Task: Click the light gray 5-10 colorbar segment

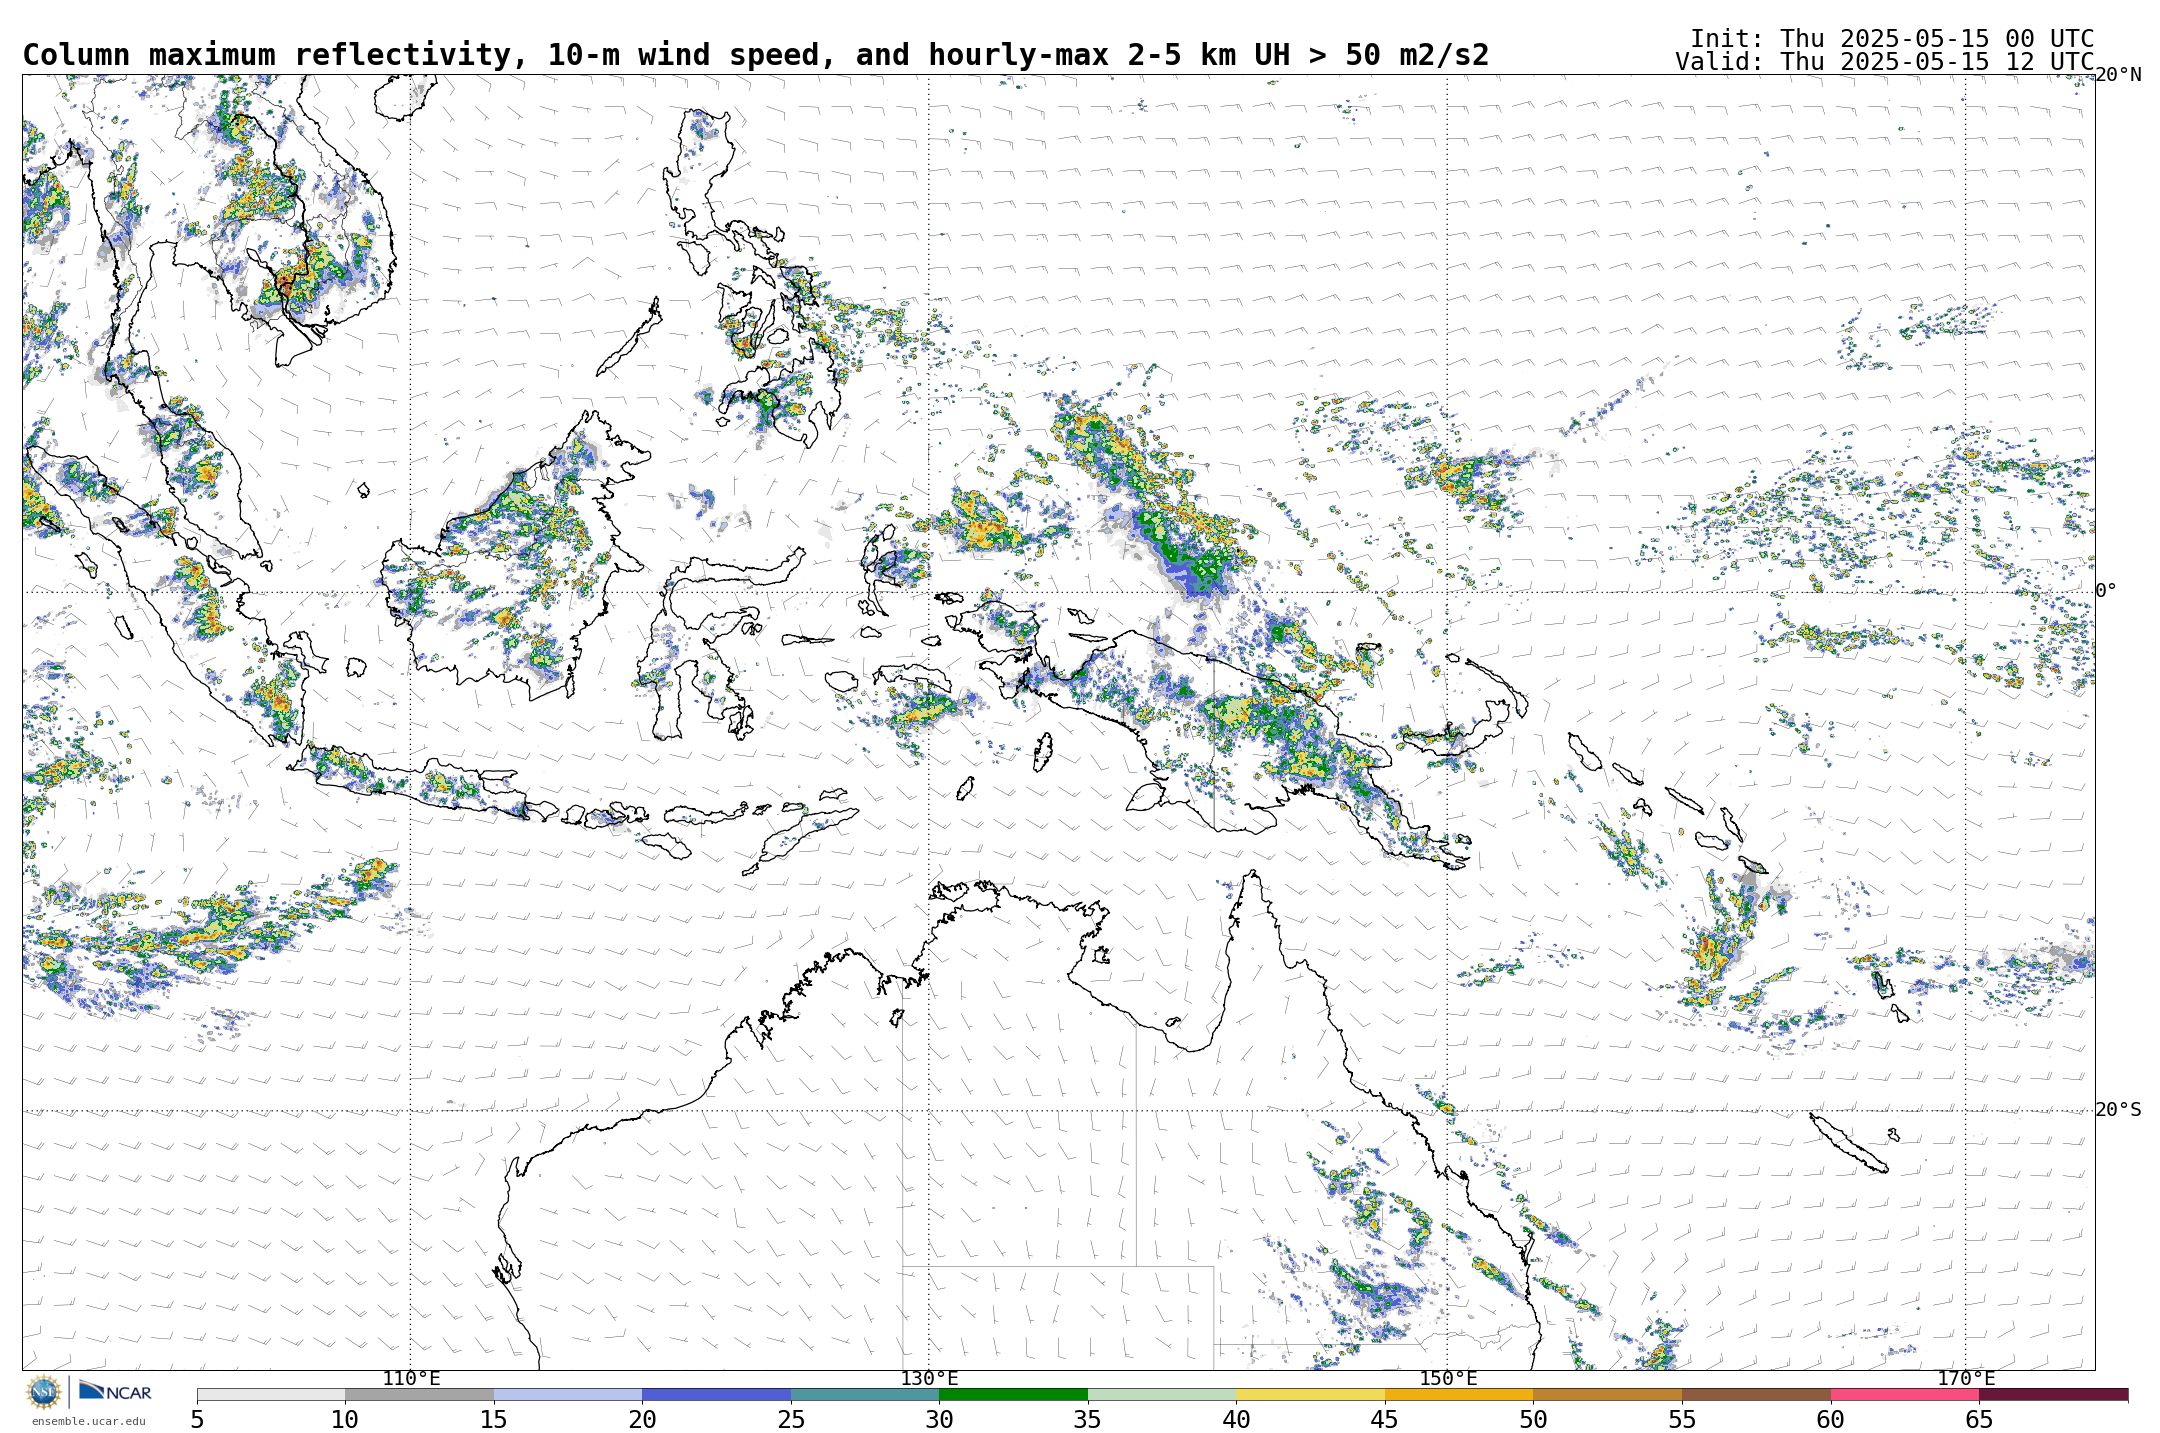Action: (271, 1394)
